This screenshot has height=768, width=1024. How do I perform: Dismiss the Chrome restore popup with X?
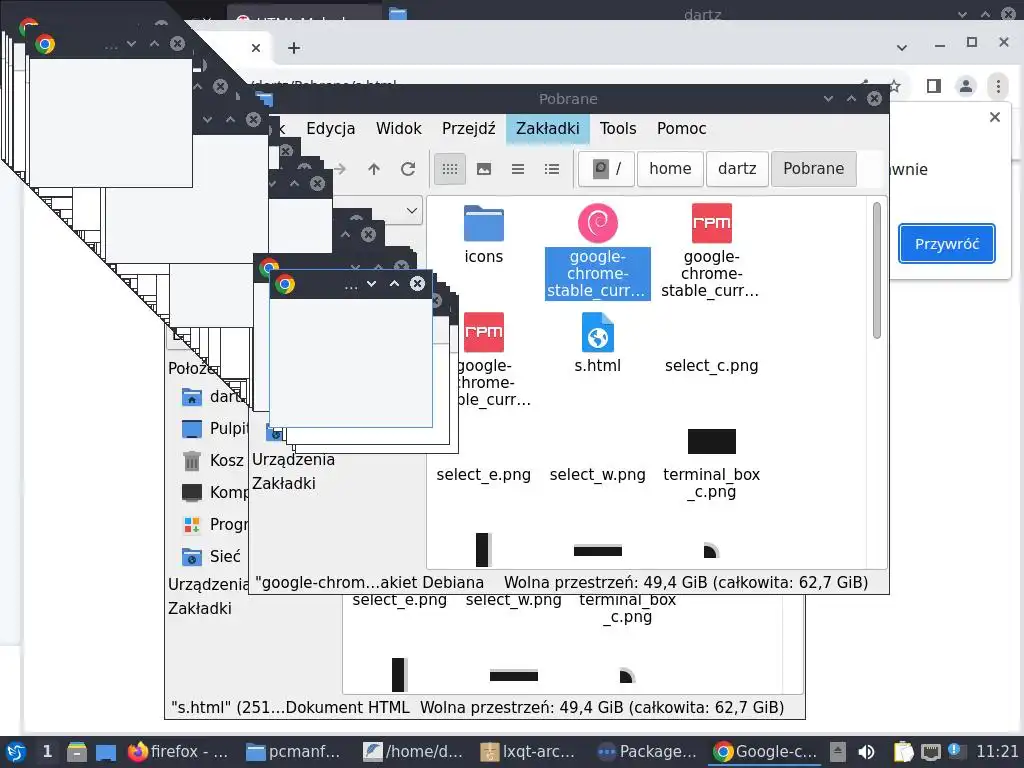pos(995,117)
